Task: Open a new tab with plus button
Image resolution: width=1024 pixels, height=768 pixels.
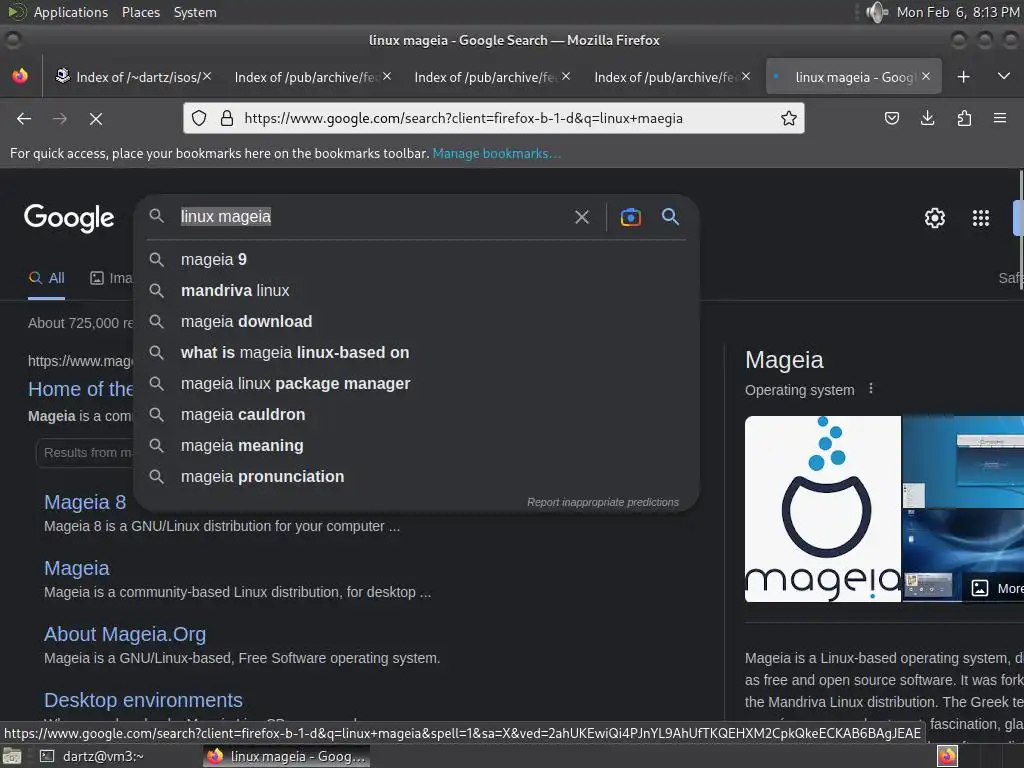Action: tap(963, 77)
